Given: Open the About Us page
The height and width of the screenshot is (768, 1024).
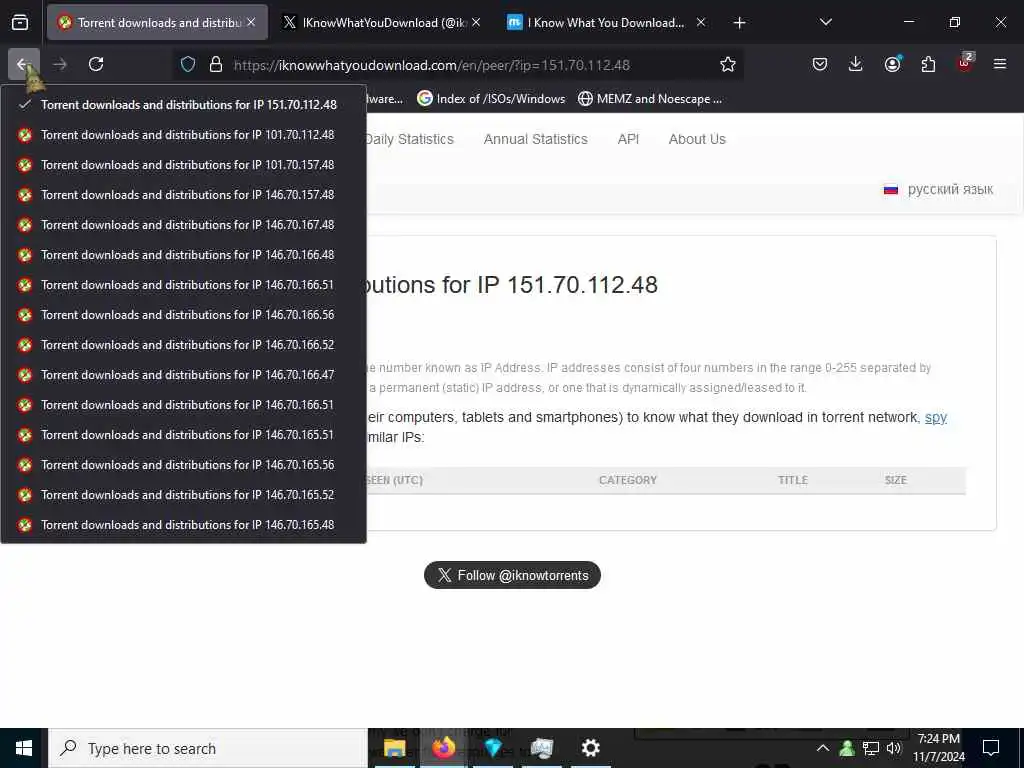Looking at the screenshot, I should coord(697,139).
